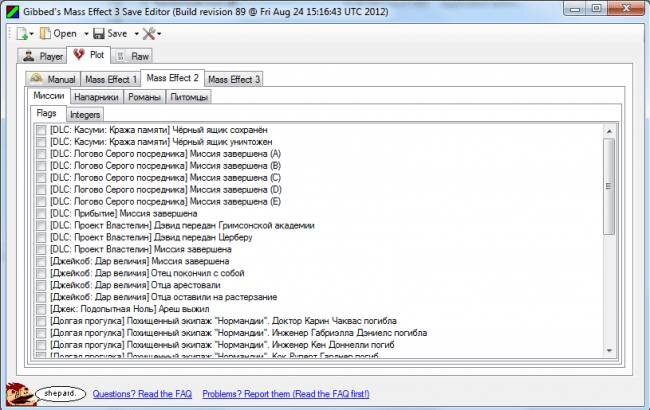
Task: Open the Questions? Read the FAQ link
Action: pyautogui.click(x=142, y=394)
